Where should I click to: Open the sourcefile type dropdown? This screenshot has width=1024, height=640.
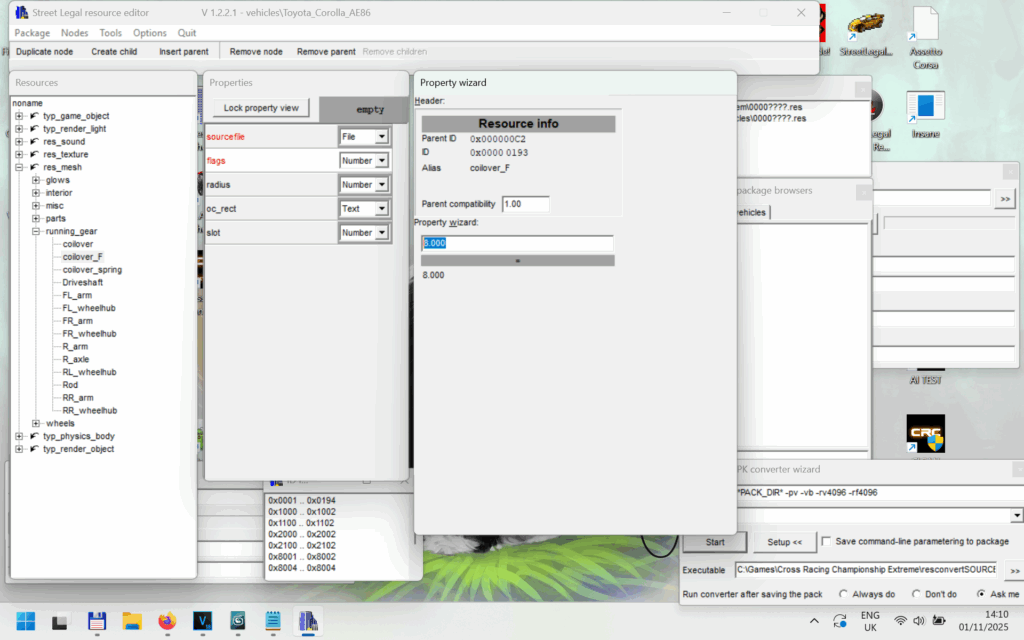tap(381, 136)
